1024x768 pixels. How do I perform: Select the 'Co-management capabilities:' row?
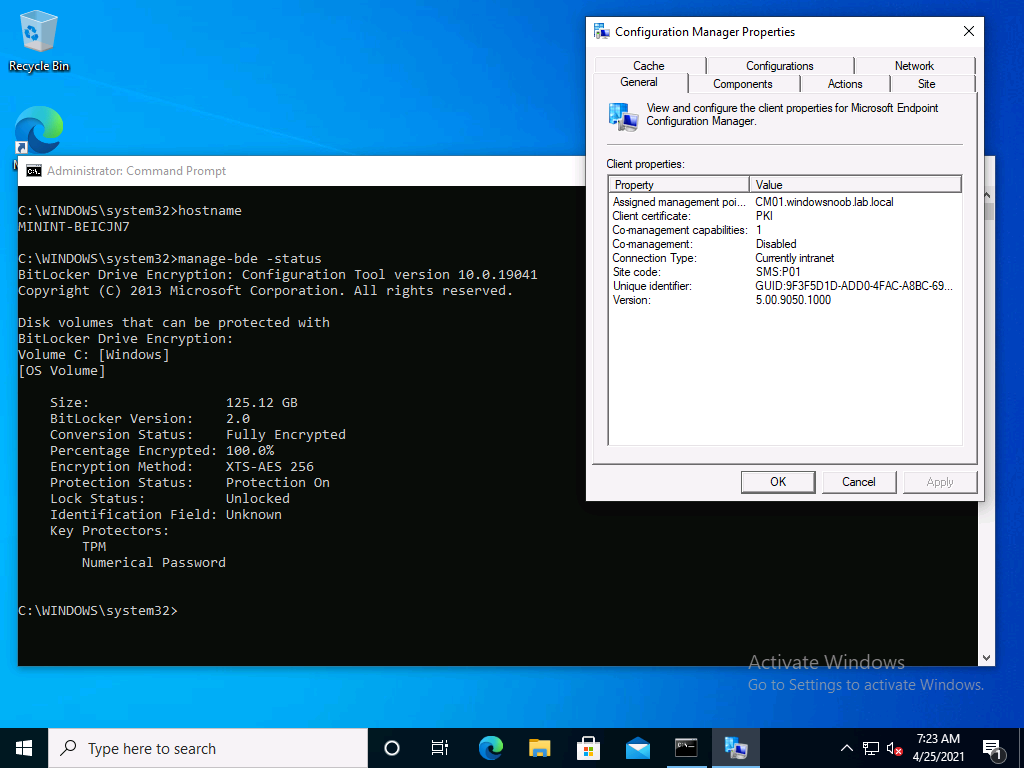(786, 230)
